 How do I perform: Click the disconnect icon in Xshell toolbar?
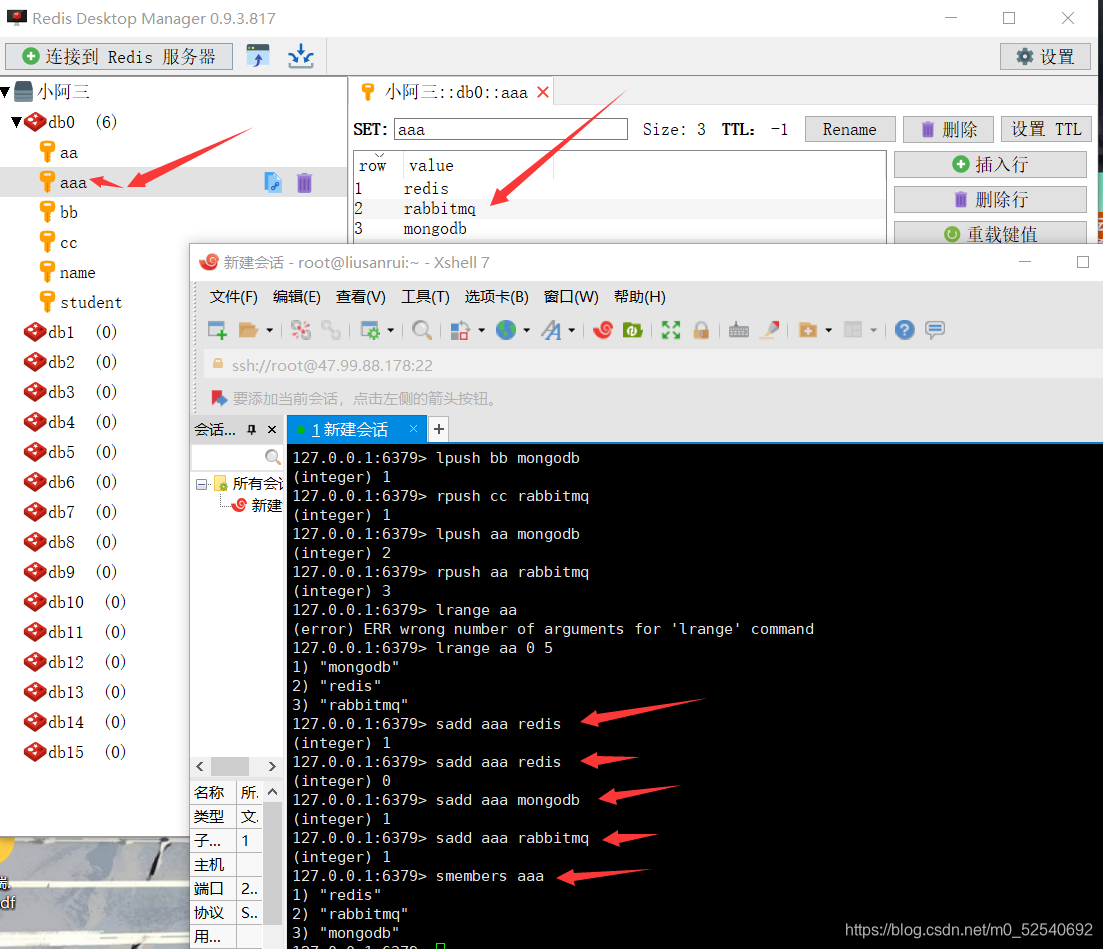click(x=301, y=330)
